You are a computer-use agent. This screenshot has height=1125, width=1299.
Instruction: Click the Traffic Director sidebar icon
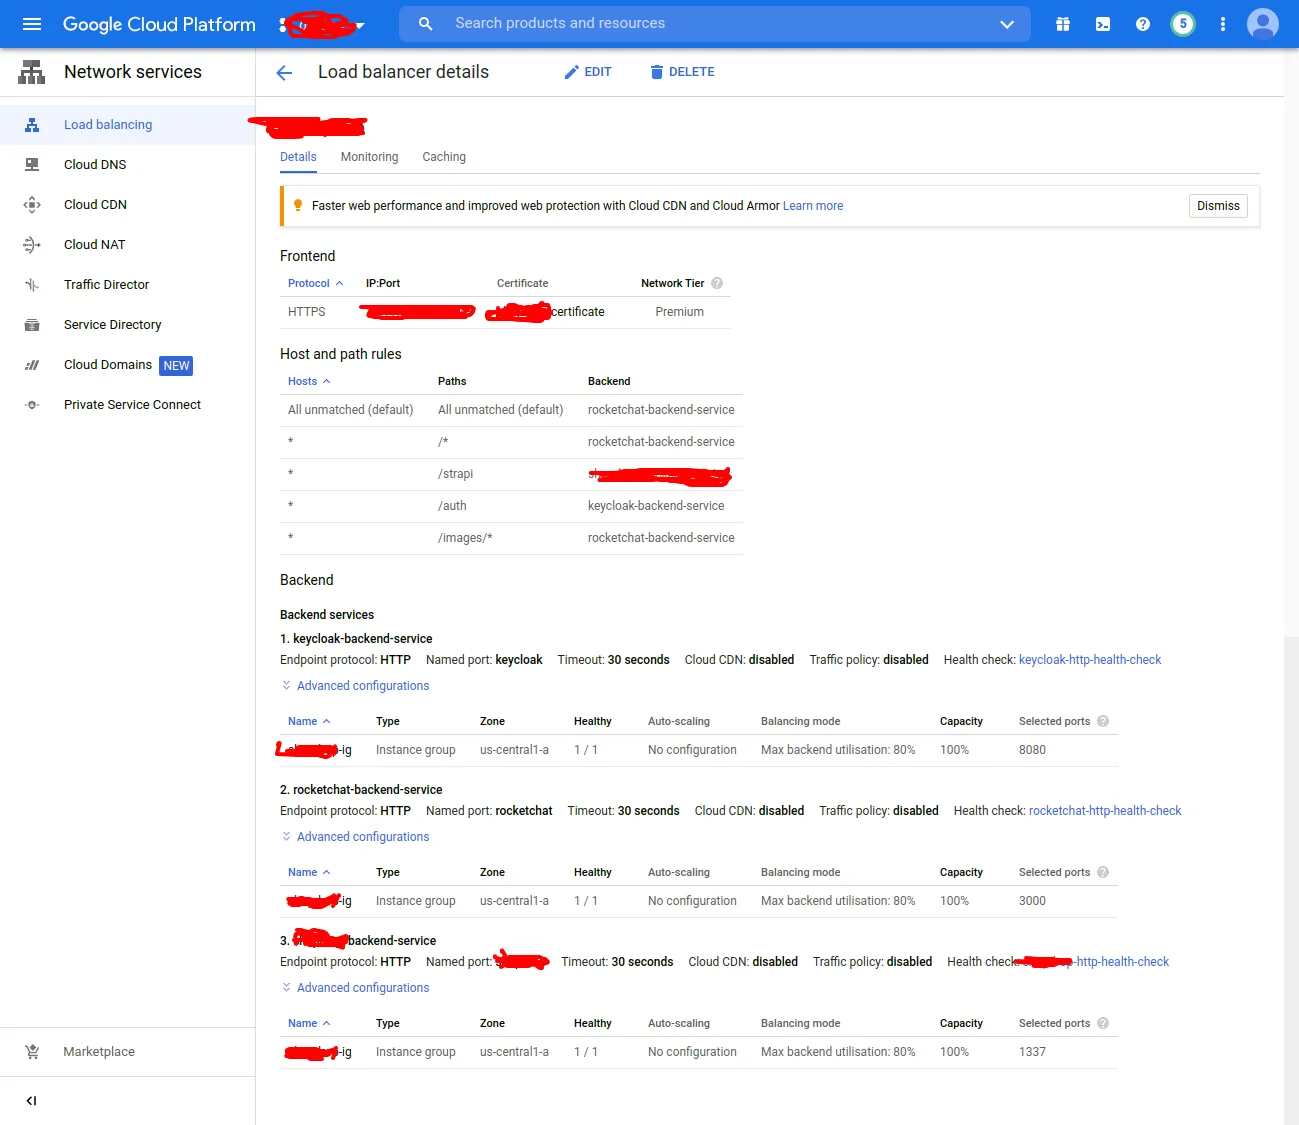pyautogui.click(x=32, y=285)
